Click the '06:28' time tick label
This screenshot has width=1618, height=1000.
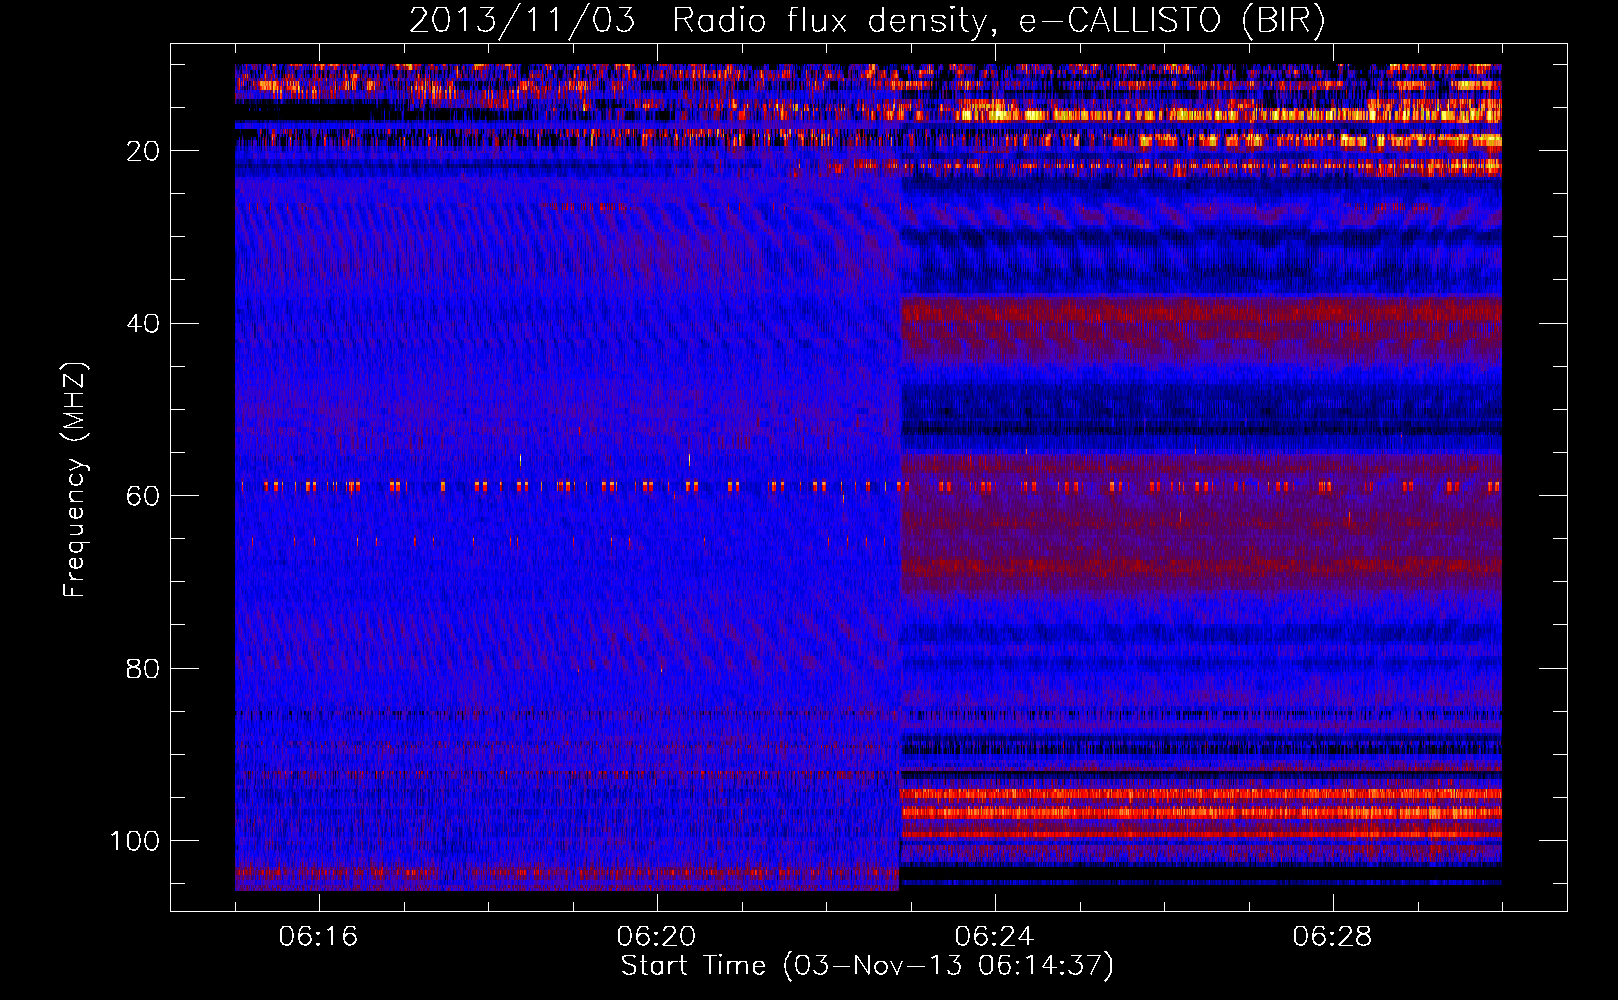1332,937
